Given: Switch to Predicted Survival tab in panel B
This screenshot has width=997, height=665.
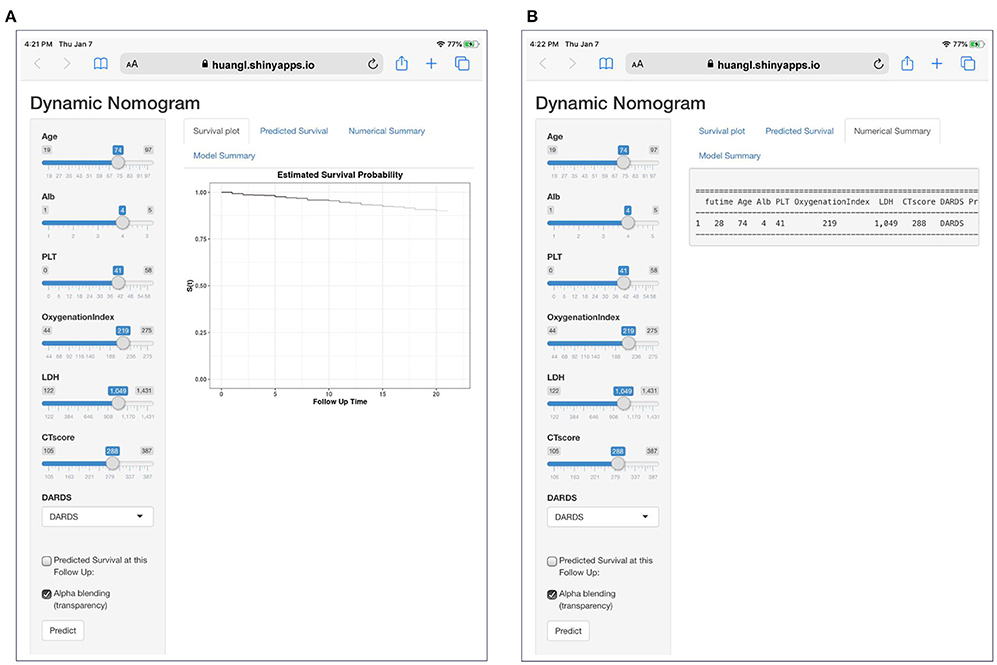Looking at the screenshot, I should [799, 131].
